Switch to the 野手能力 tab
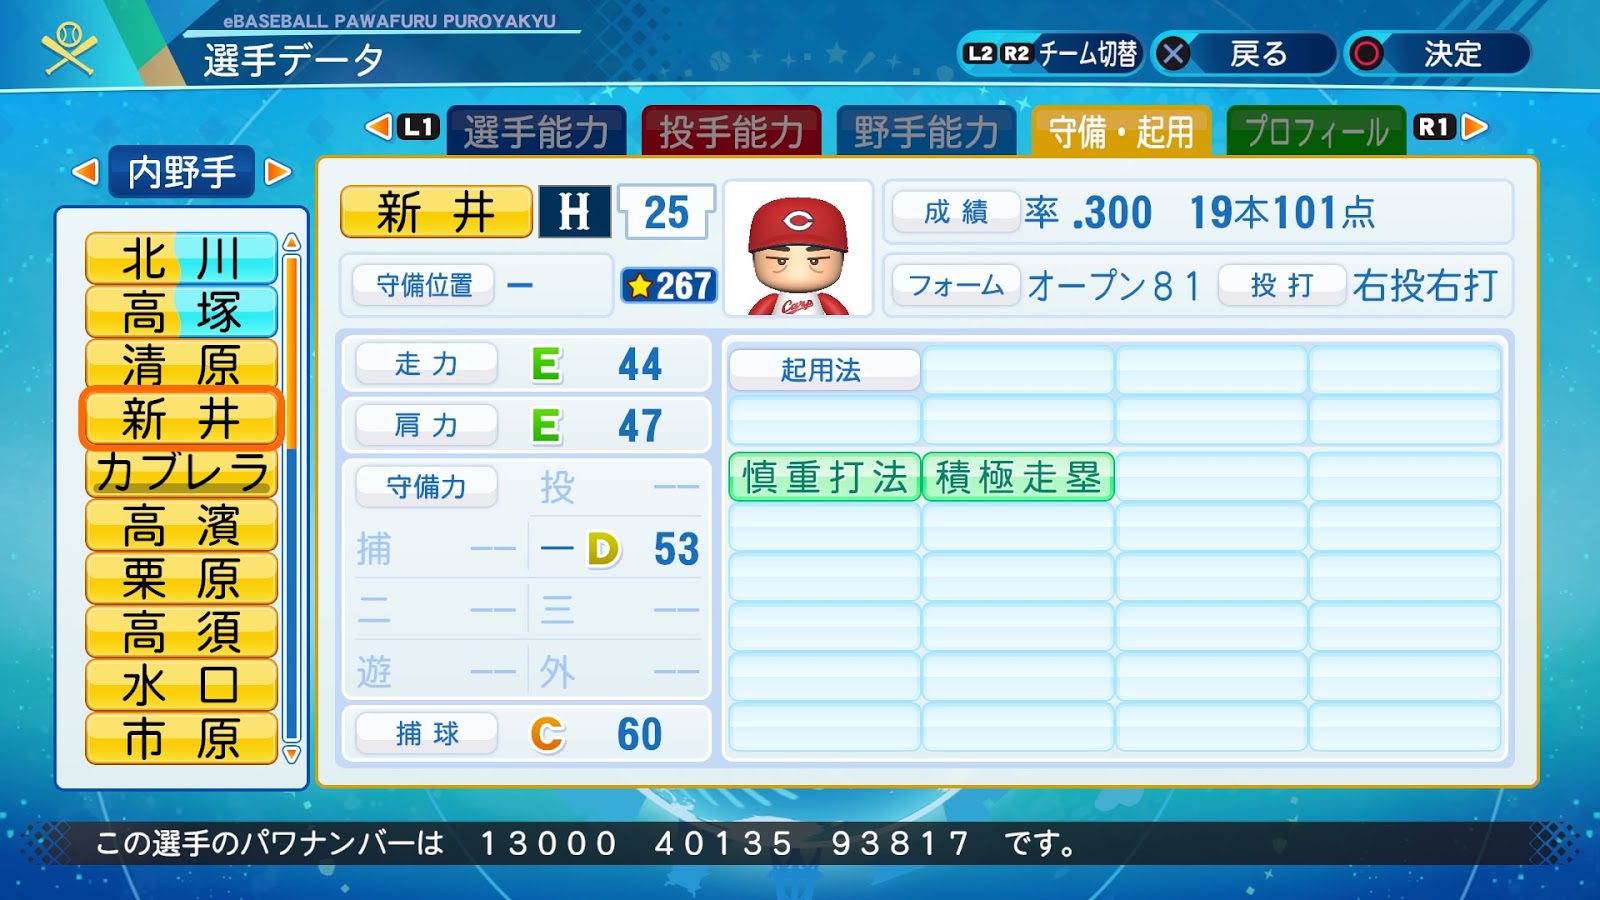Screen dimensions: 1600x900 926,131
